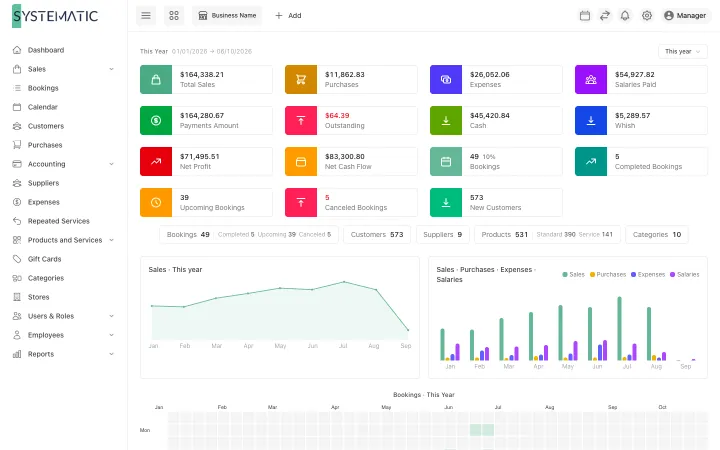The height and width of the screenshot is (450, 720).
Task: Toggle Purchases series in chart legend
Action: (x=608, y=274)
